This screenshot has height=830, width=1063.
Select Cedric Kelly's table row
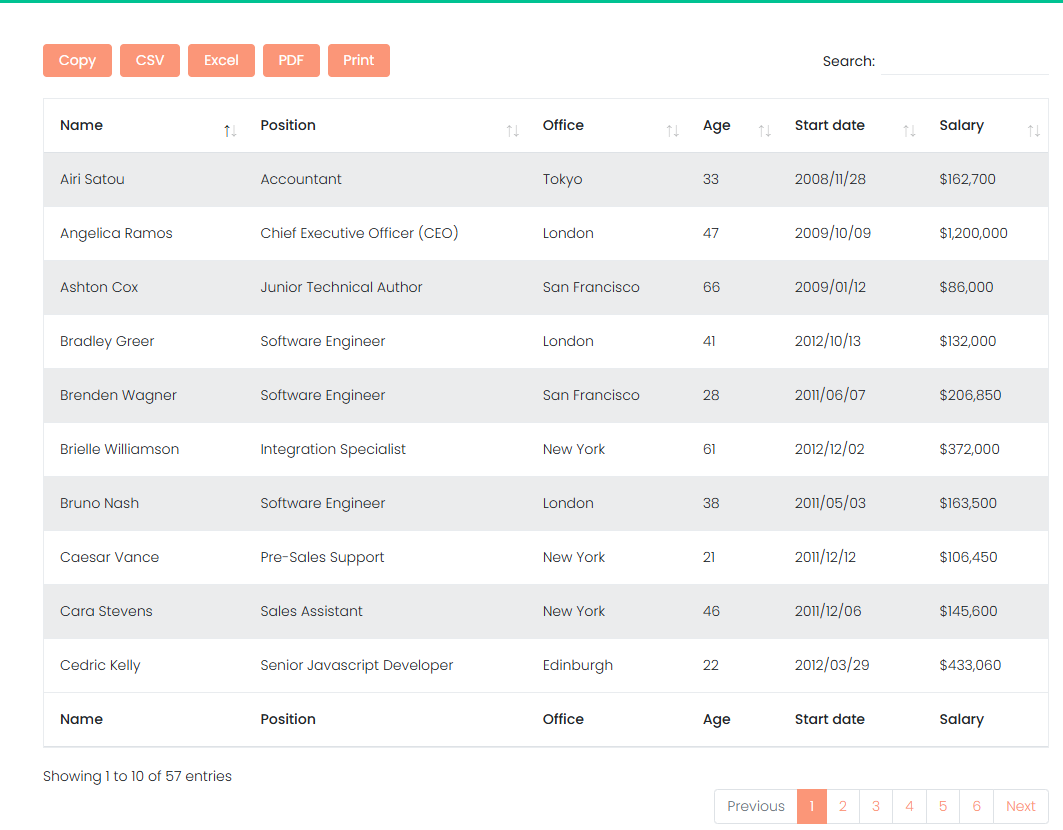click(x=400, y=665)
